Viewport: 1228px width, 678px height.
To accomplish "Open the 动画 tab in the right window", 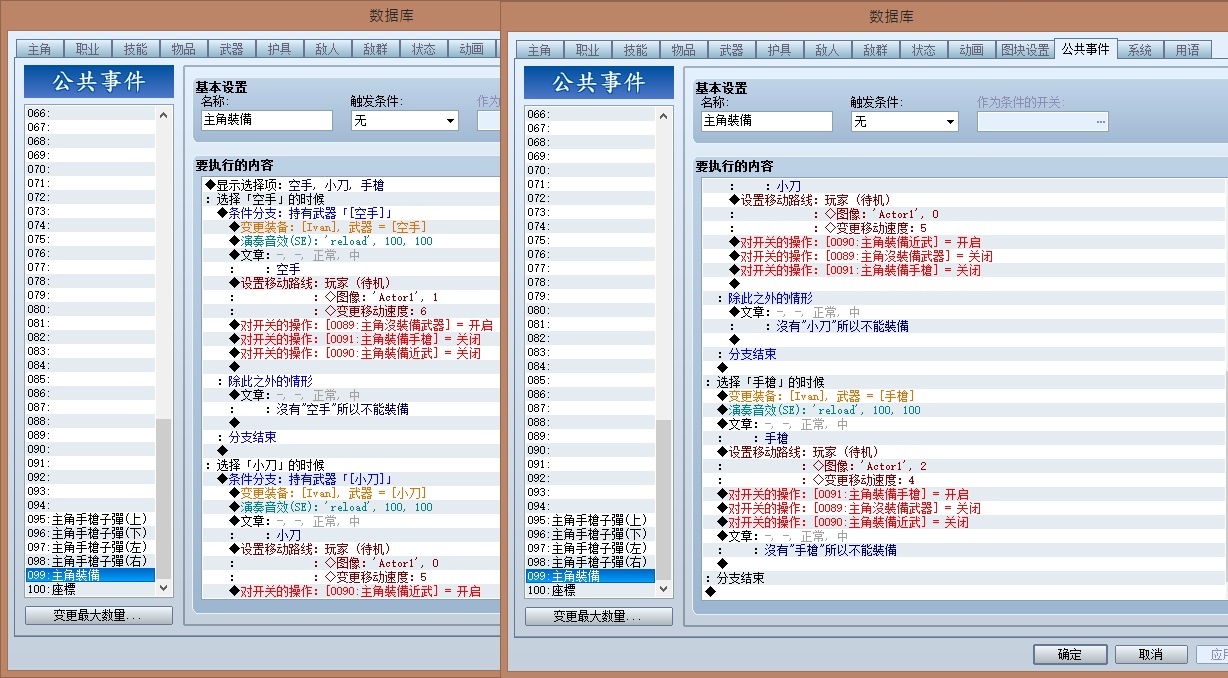I will 971,50.
